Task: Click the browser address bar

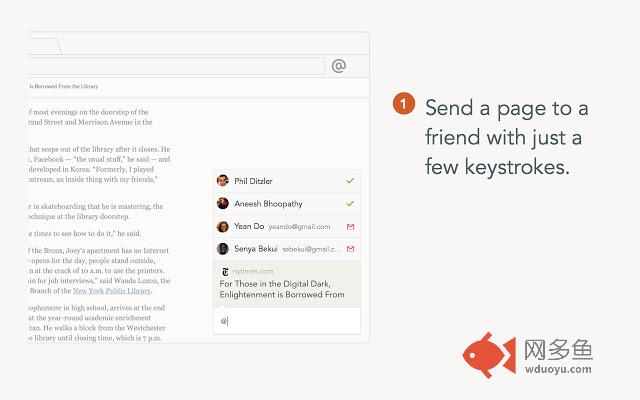Action: coord(176,66)
